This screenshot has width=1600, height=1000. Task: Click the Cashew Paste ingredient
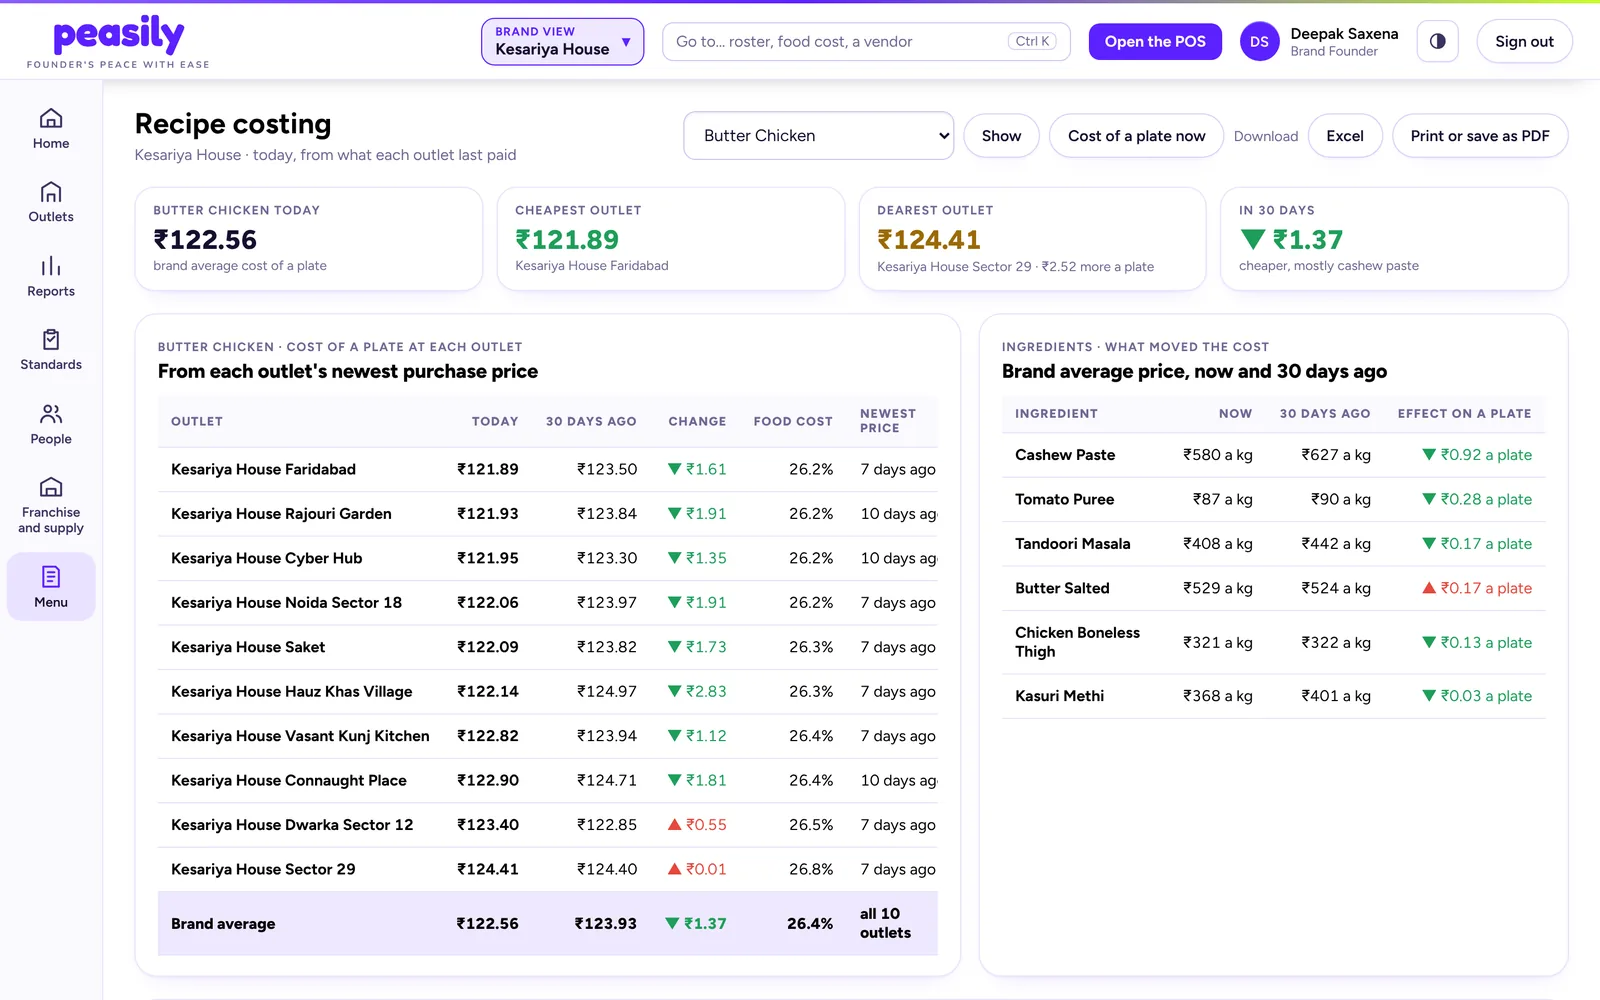pyautogui.click(x=1065, y=455)
